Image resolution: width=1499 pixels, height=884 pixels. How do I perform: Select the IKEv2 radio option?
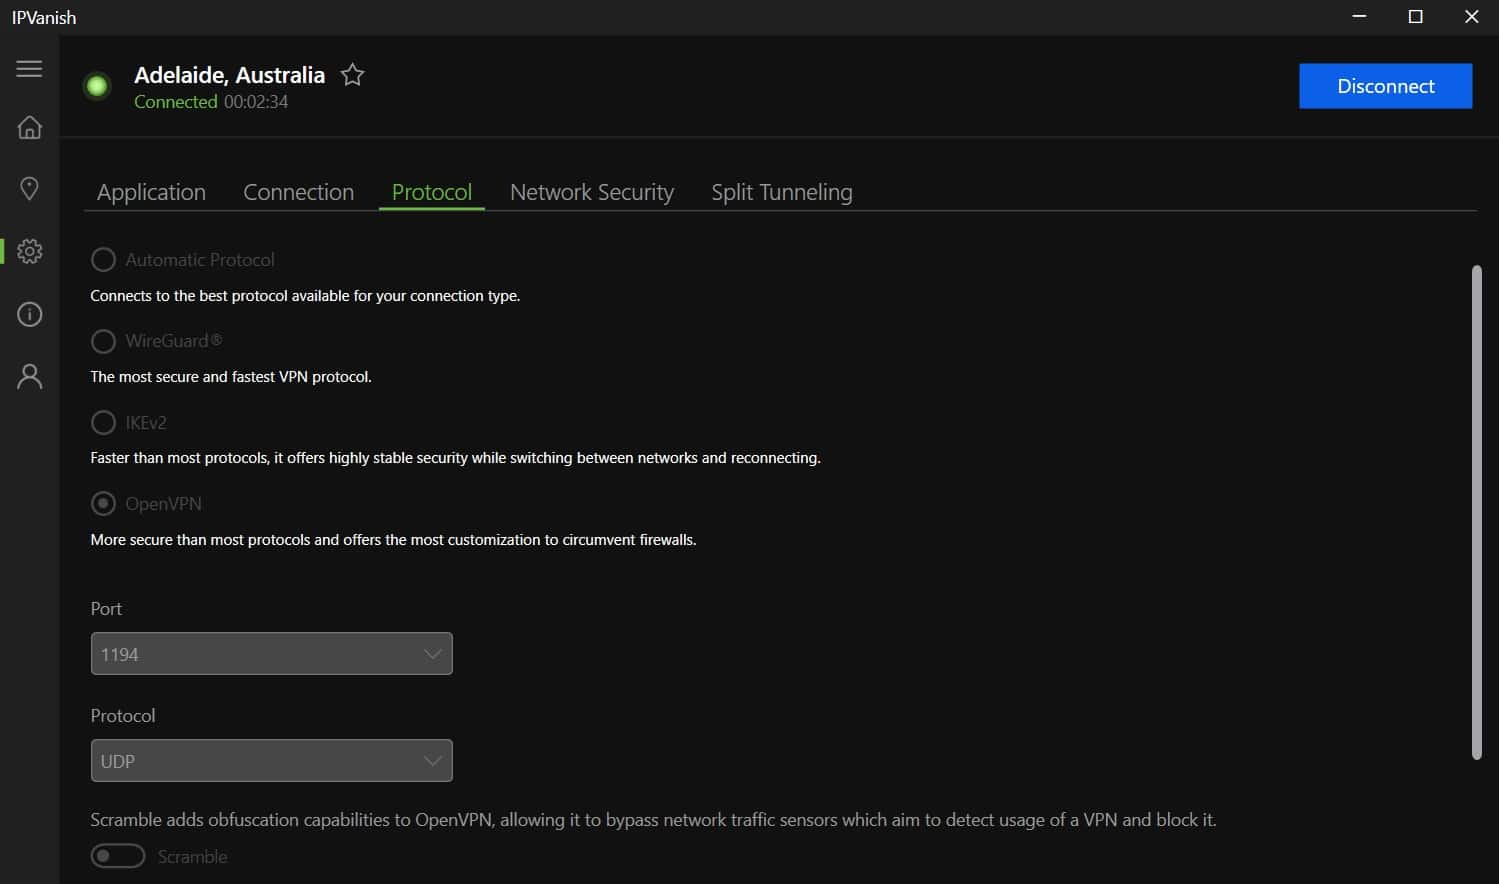click(103, 422)
